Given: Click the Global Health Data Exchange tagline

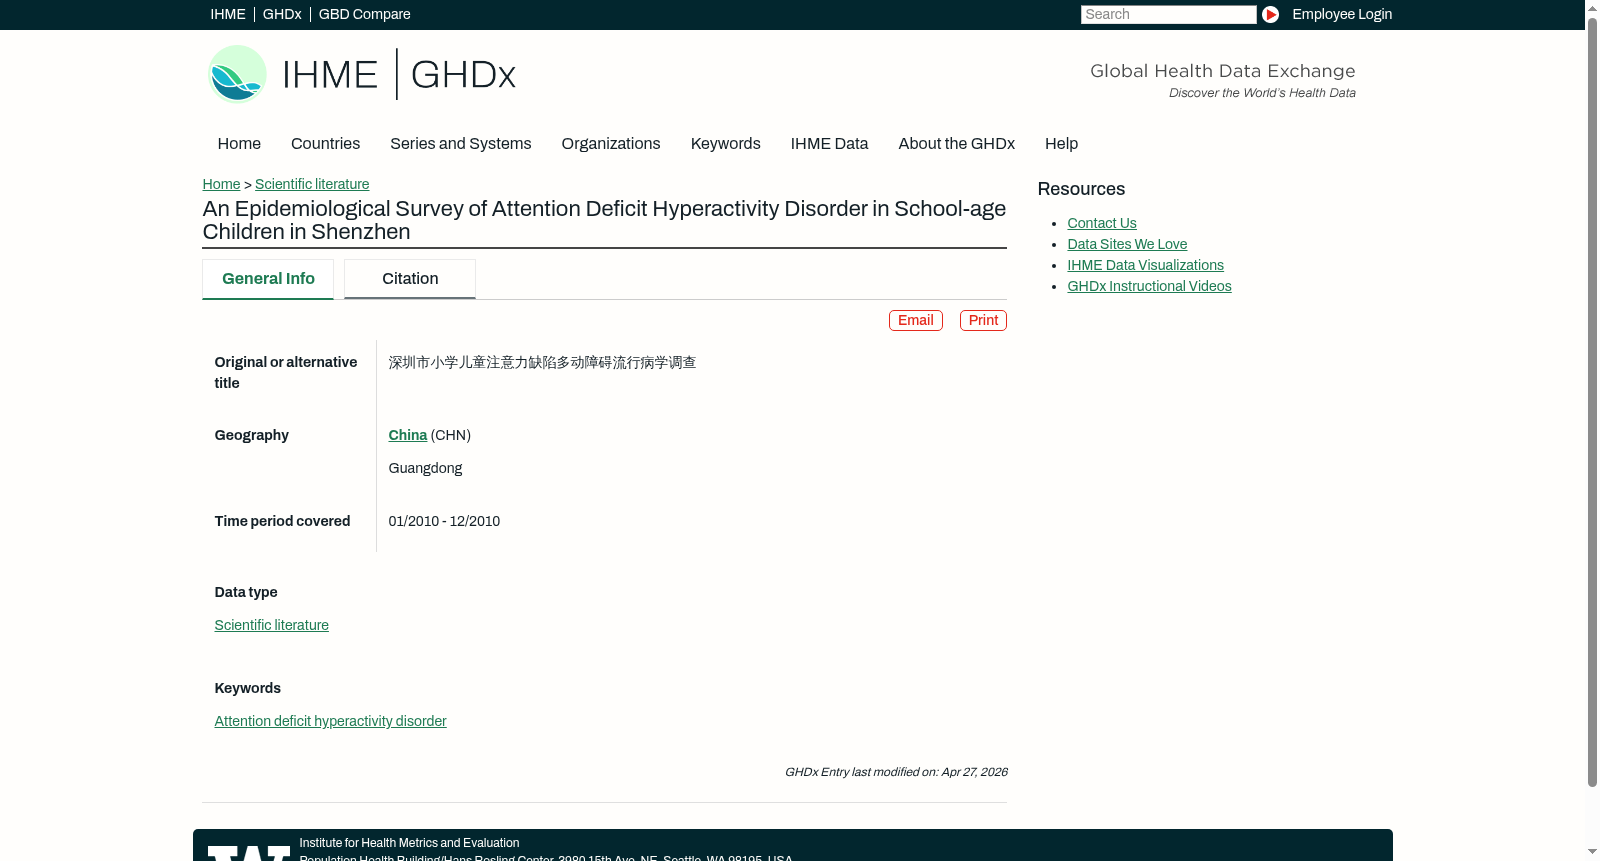Looking at the screenshot, I should pyautogui.click(x=1222, y=71).
